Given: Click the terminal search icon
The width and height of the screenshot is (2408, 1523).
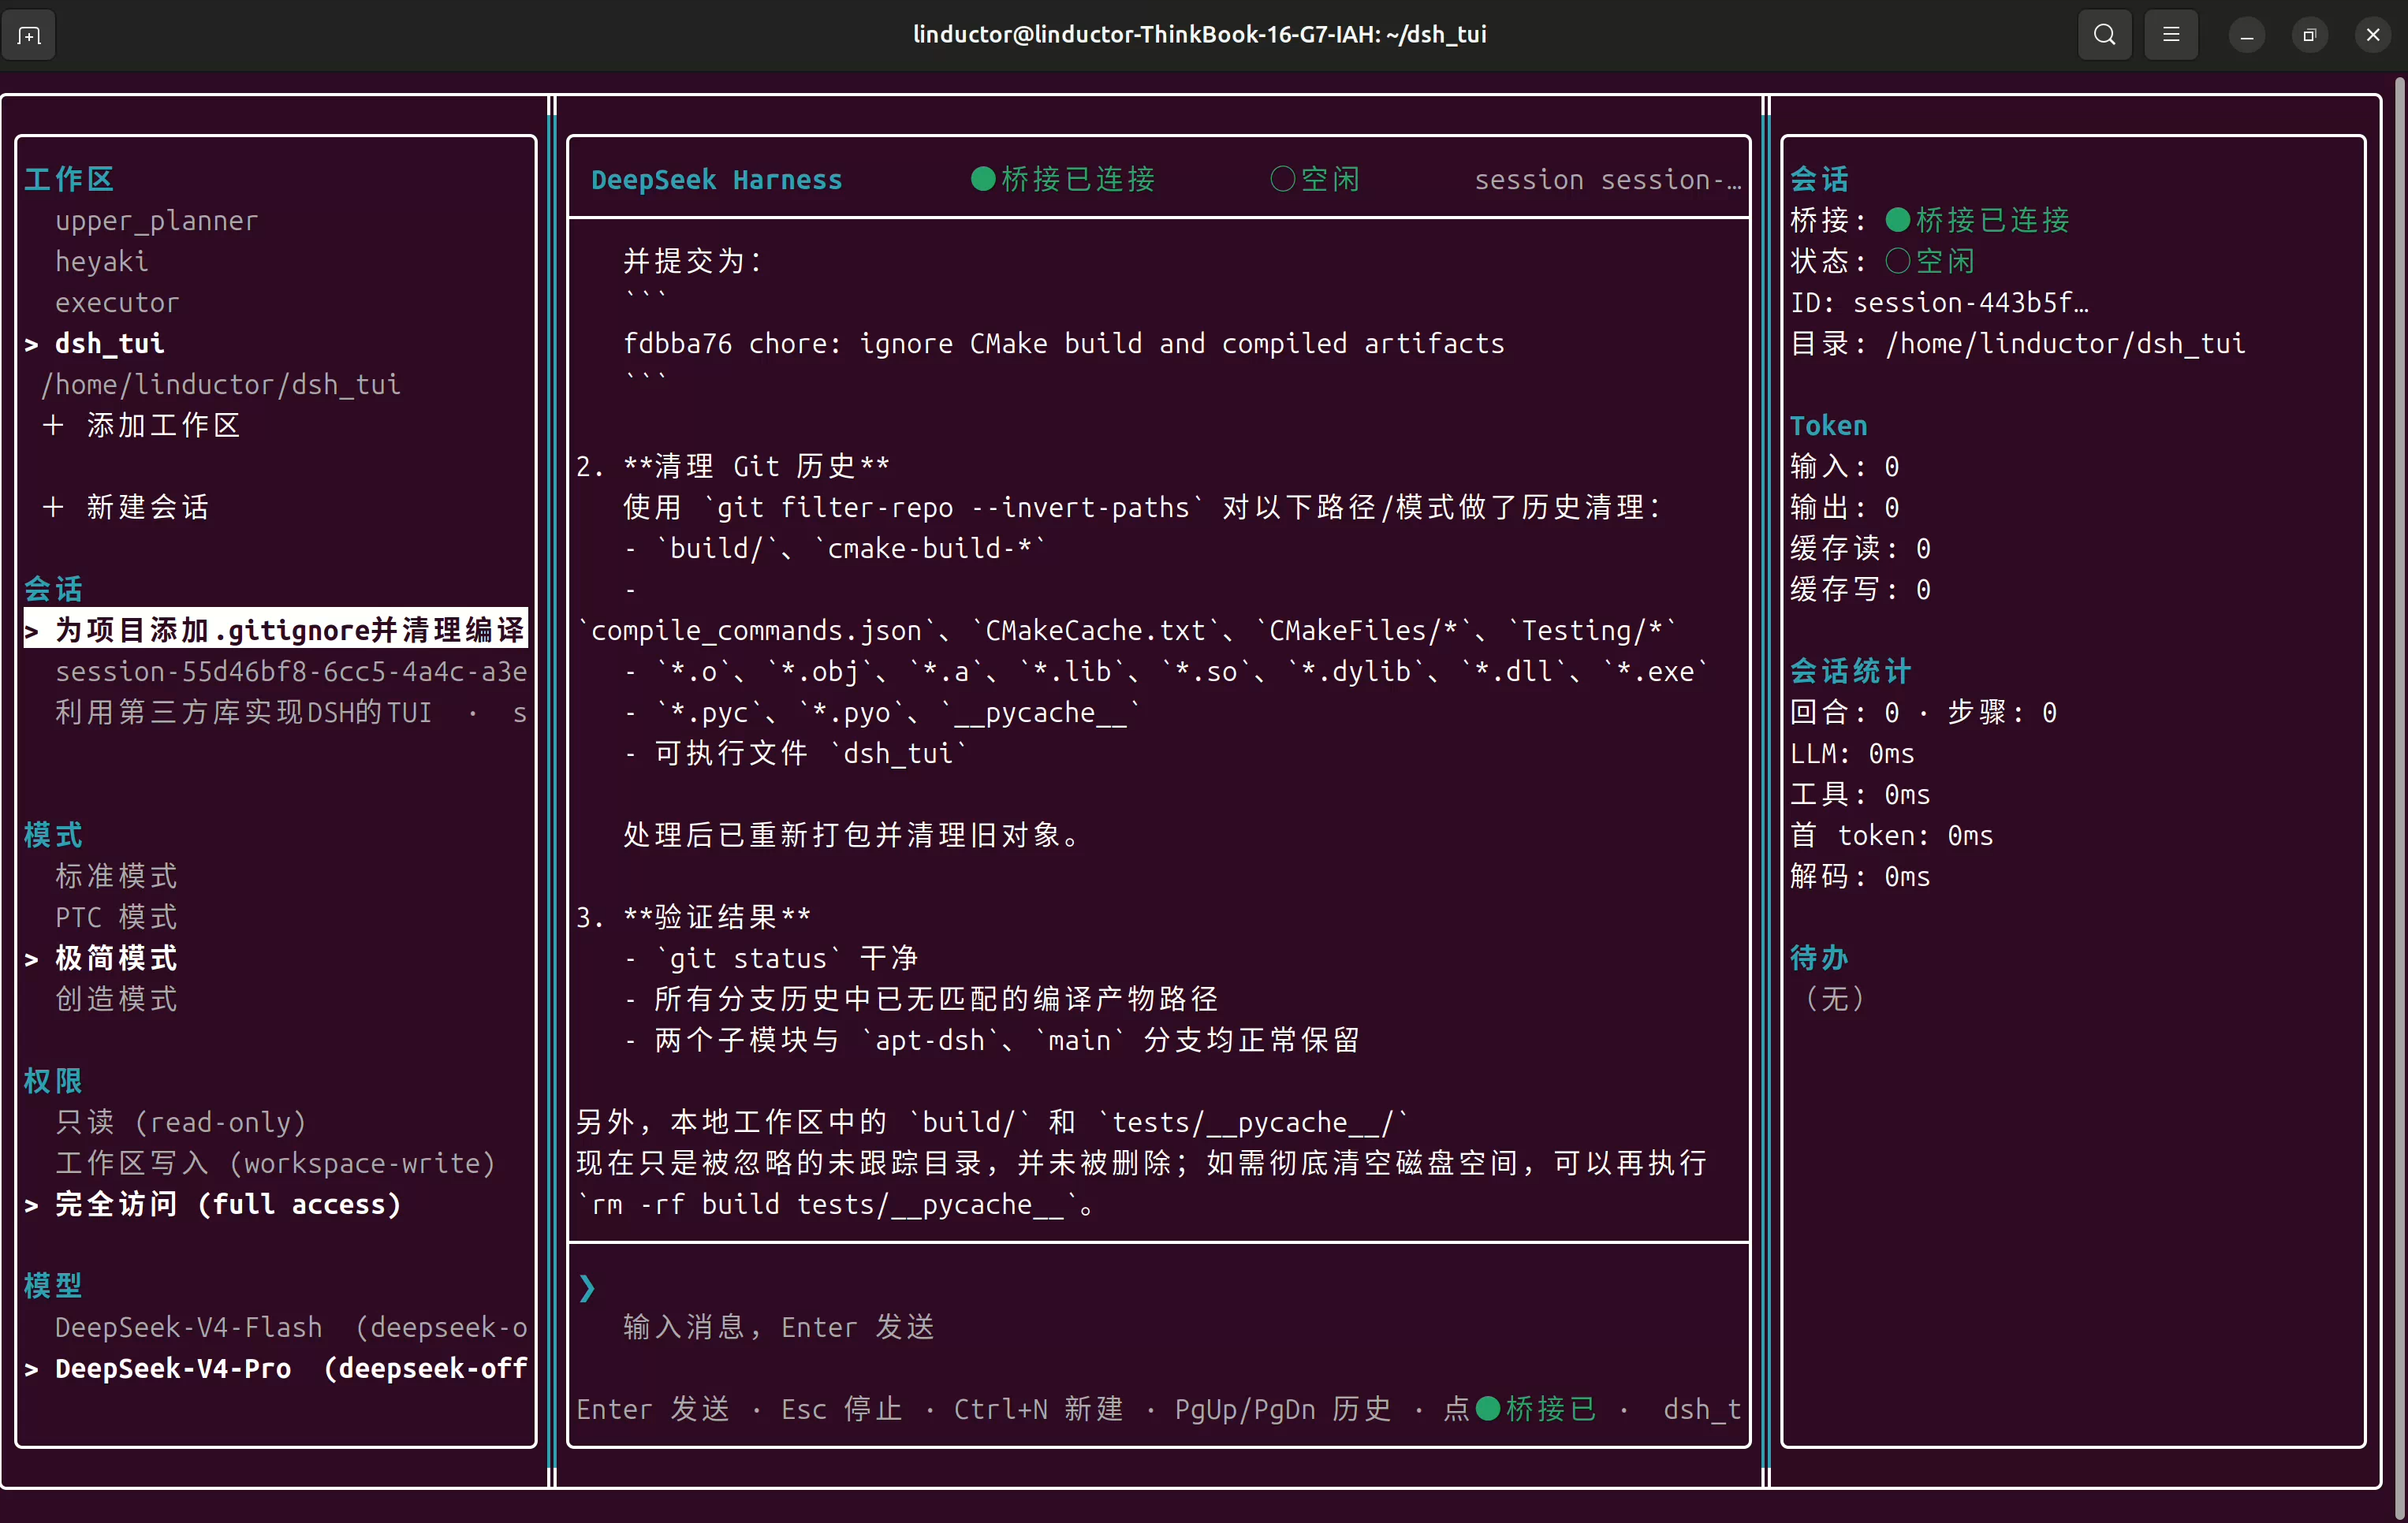Looking at the screenshot, I should pyautogui.click(x=2104, y=35).
